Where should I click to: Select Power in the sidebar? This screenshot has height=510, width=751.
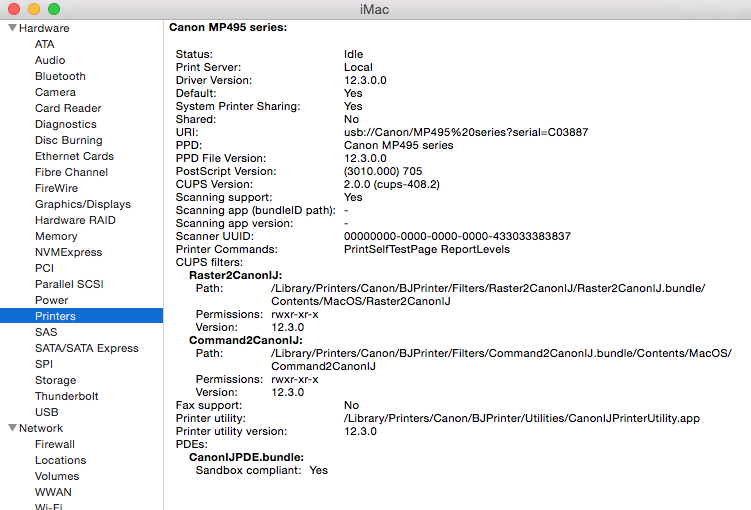coord(51,300)
